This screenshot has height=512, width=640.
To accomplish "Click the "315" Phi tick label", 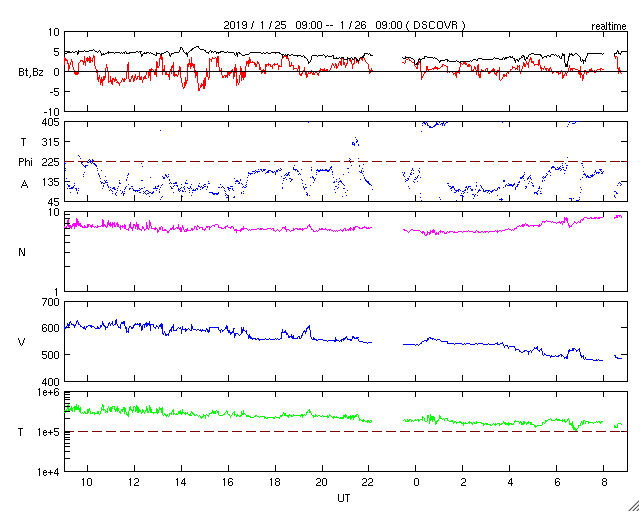I will [52, 142].
